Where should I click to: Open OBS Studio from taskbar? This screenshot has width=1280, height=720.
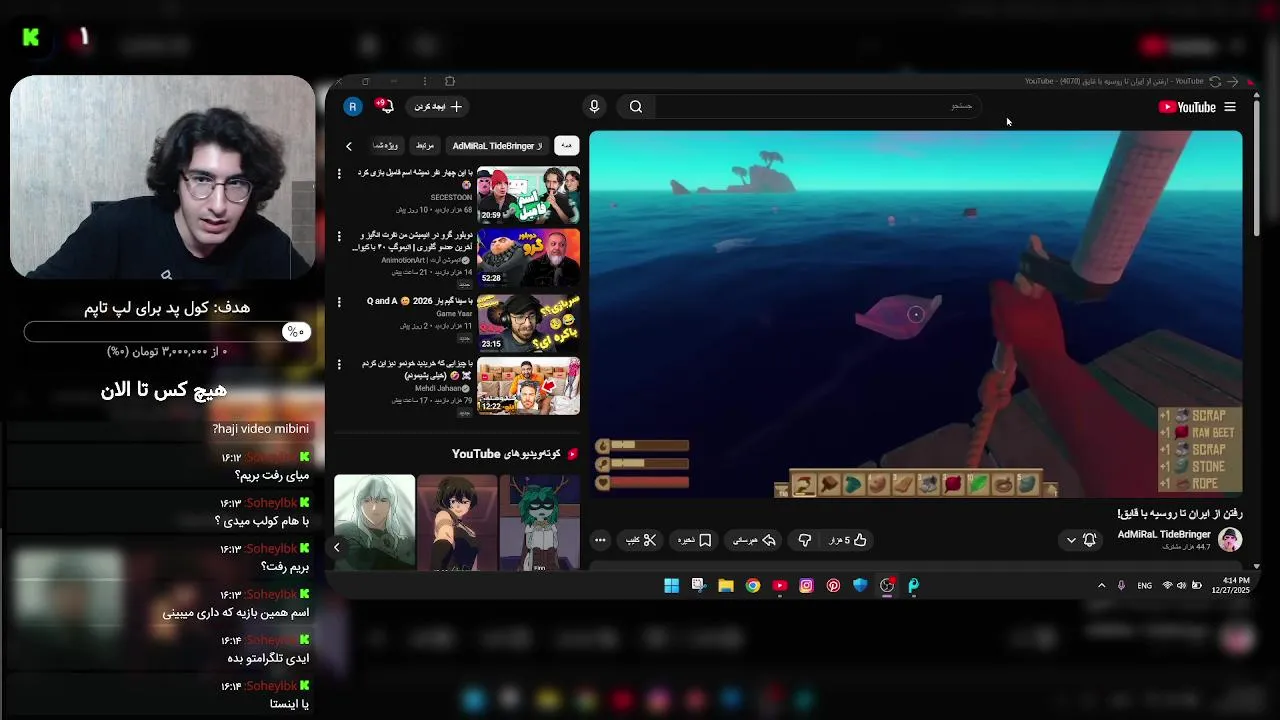887,586
